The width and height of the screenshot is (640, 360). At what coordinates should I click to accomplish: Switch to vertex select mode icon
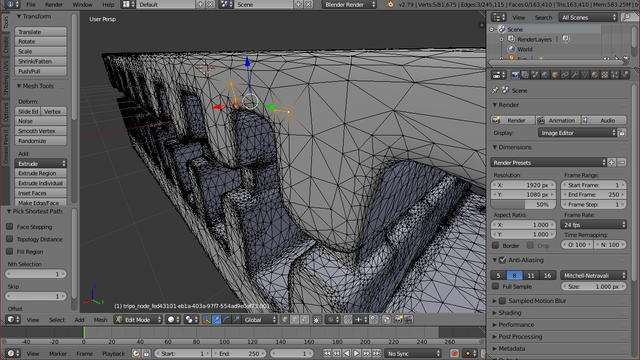[x=284, y=320]
